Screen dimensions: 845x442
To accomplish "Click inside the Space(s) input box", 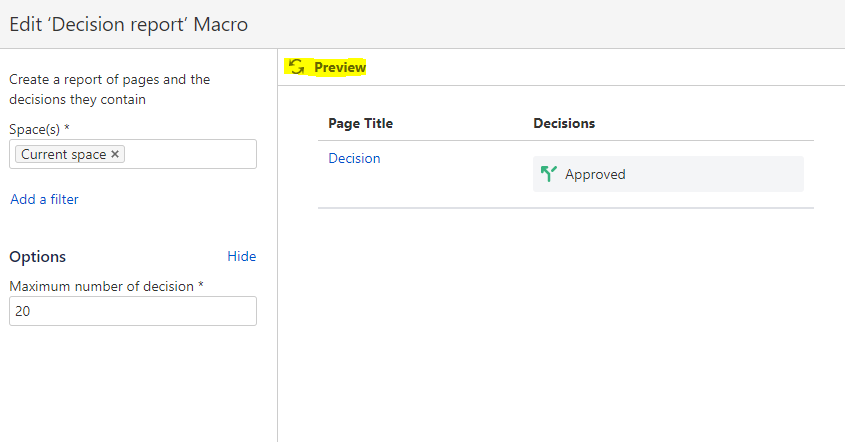I will coord(189,154).
